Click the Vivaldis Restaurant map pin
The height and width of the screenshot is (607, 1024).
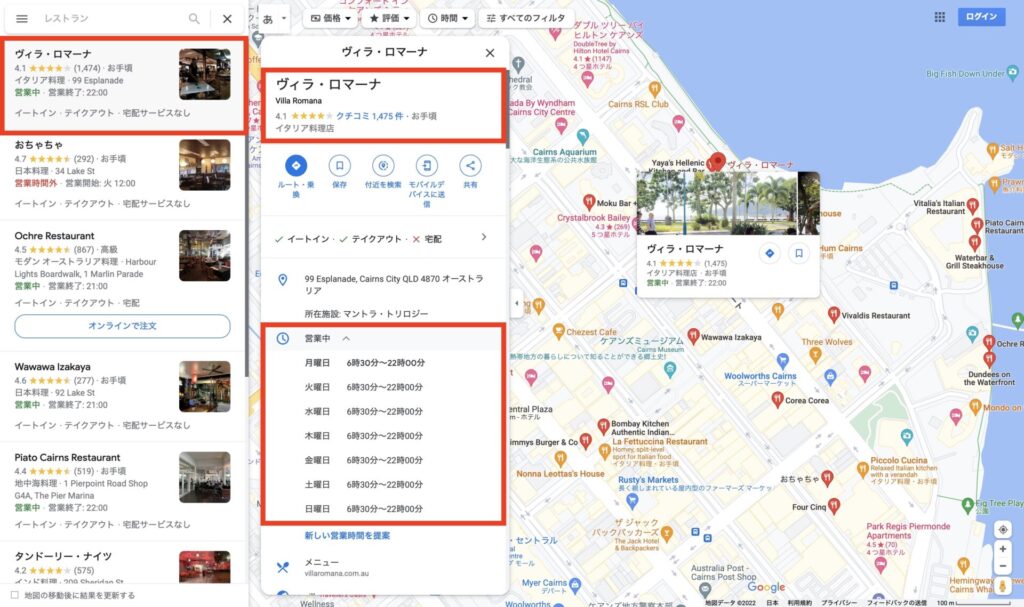(x=833, y=314)
